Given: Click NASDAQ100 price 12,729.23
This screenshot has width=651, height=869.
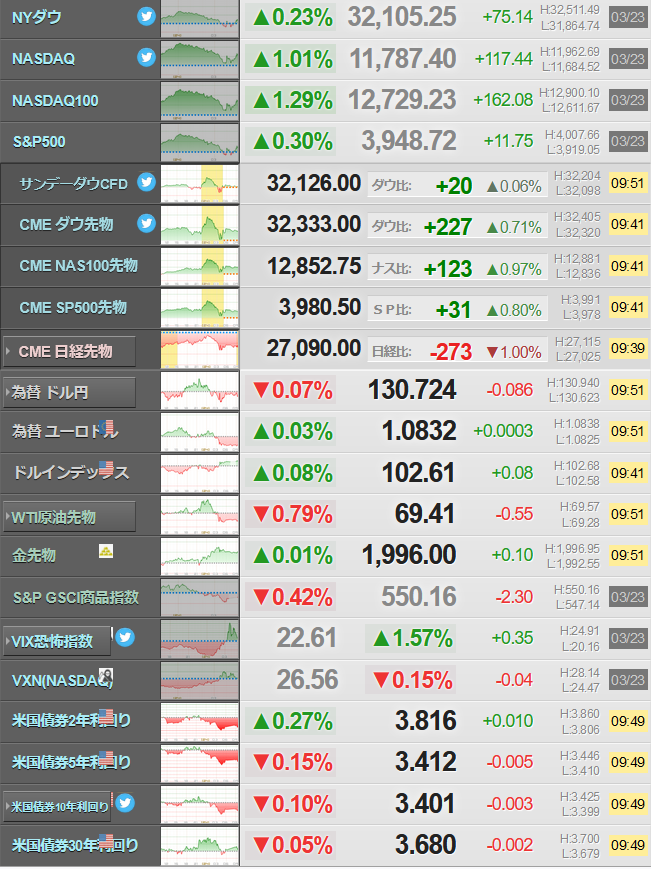Looking at the screenshot, I should [x=402, y=100].
